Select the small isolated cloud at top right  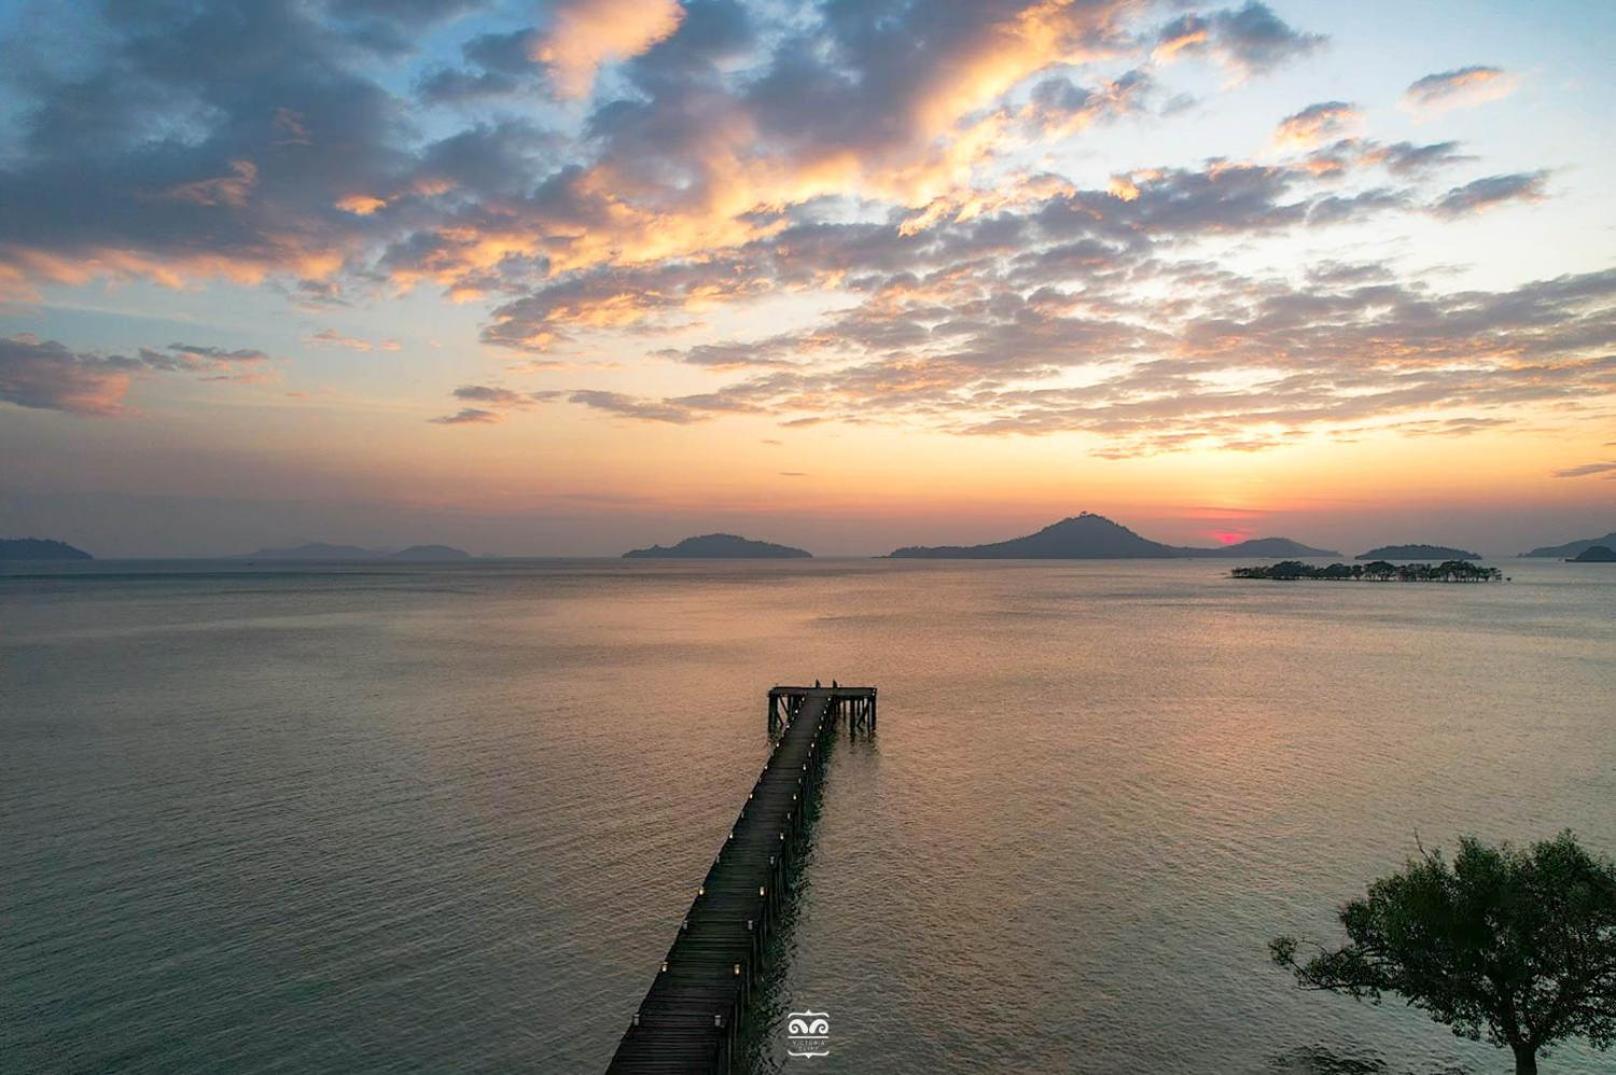pos(1460,88)
